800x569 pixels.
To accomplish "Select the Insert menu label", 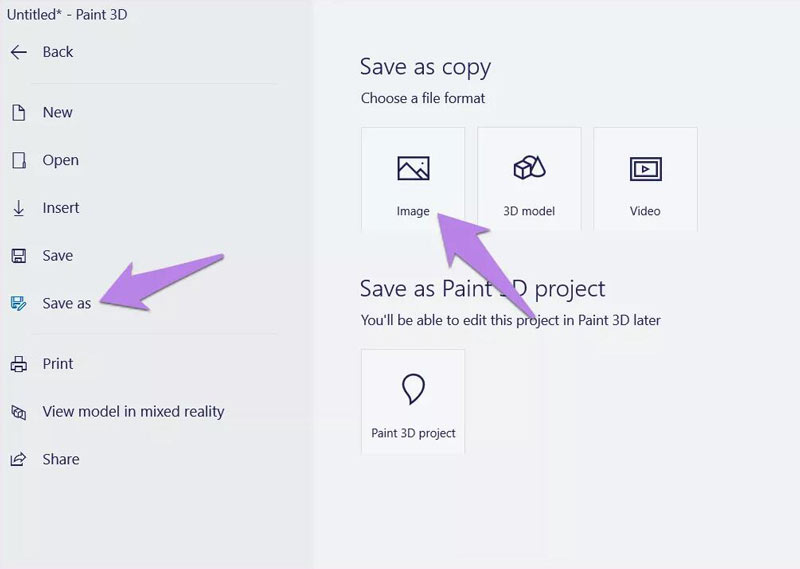I will pos(61,208).
